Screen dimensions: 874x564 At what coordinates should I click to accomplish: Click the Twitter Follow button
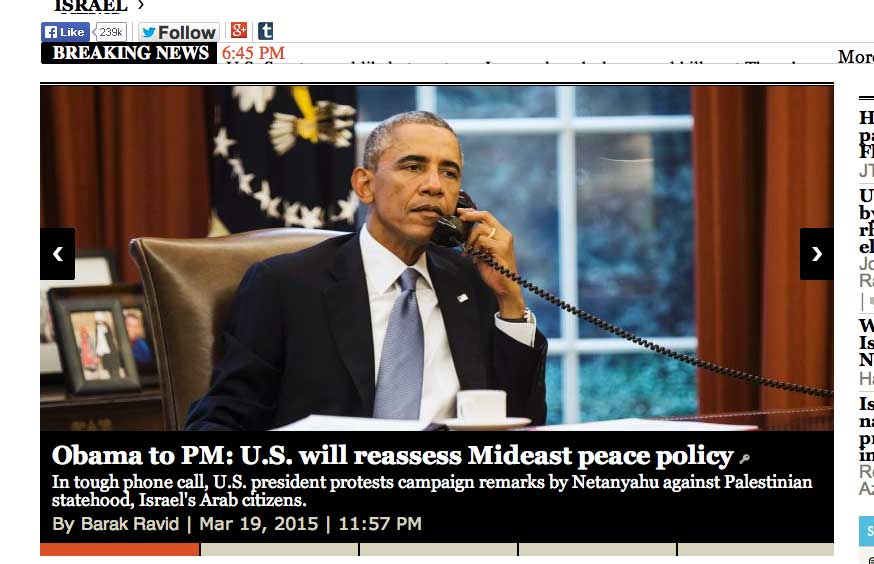178,32
